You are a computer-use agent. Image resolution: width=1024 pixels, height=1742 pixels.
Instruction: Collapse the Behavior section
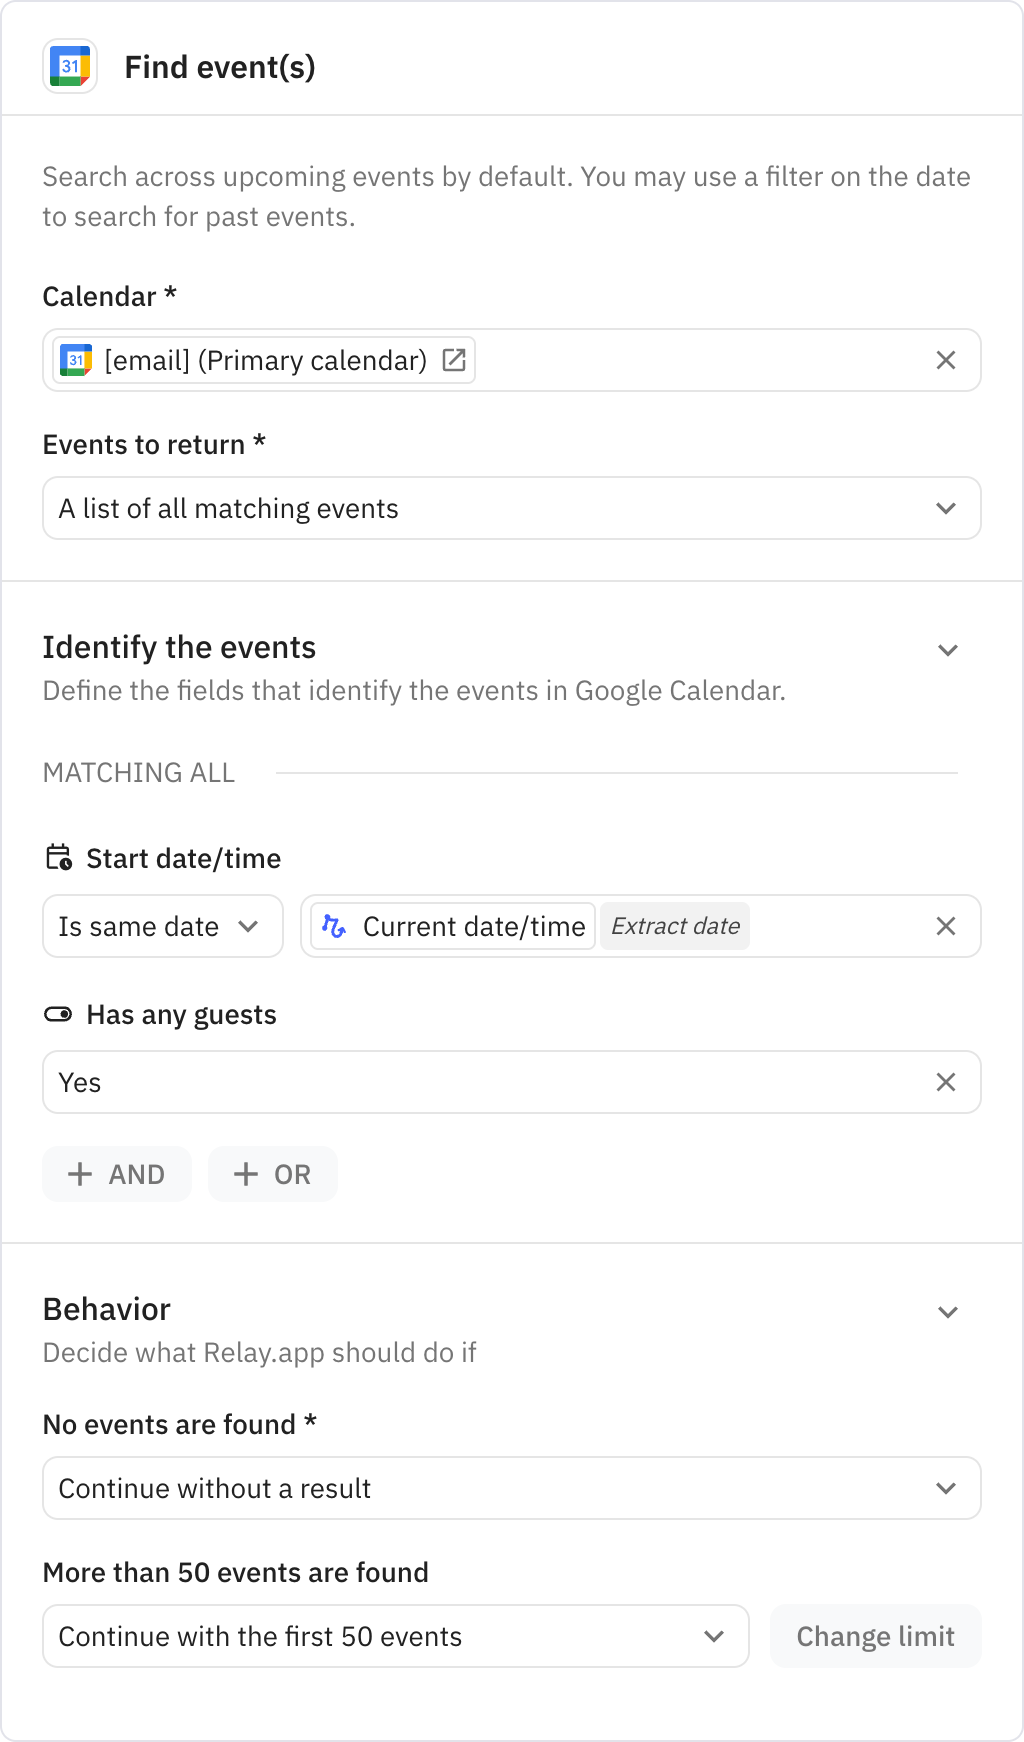pos(947,1312)
